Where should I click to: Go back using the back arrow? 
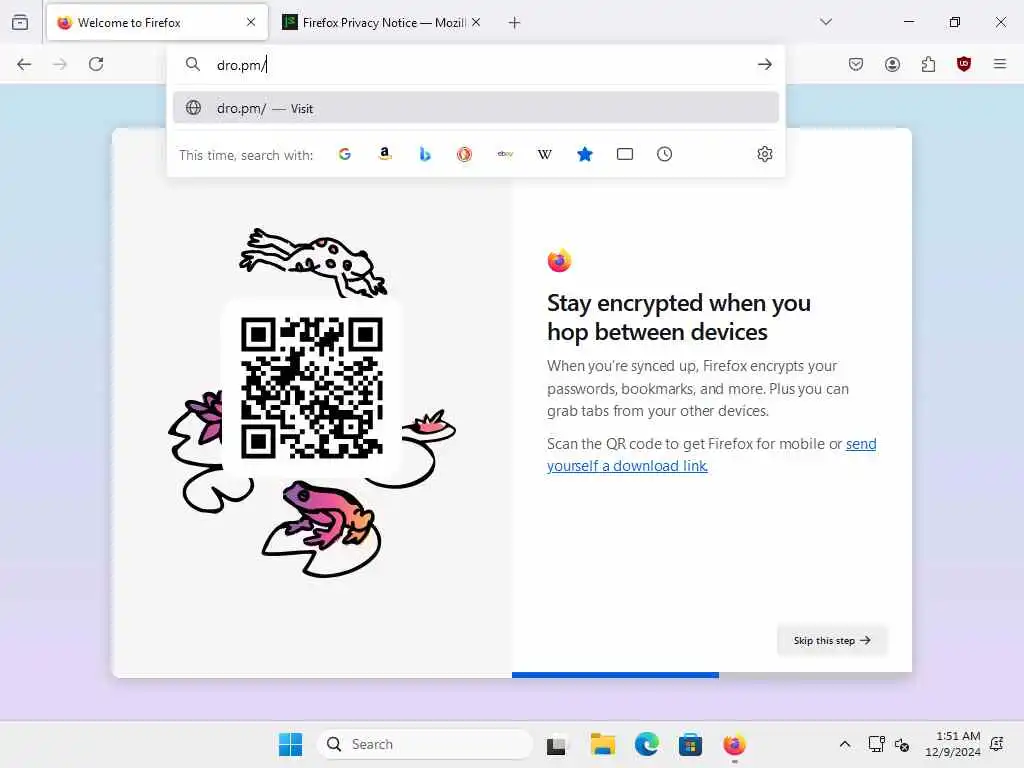[x=24, y=64]
